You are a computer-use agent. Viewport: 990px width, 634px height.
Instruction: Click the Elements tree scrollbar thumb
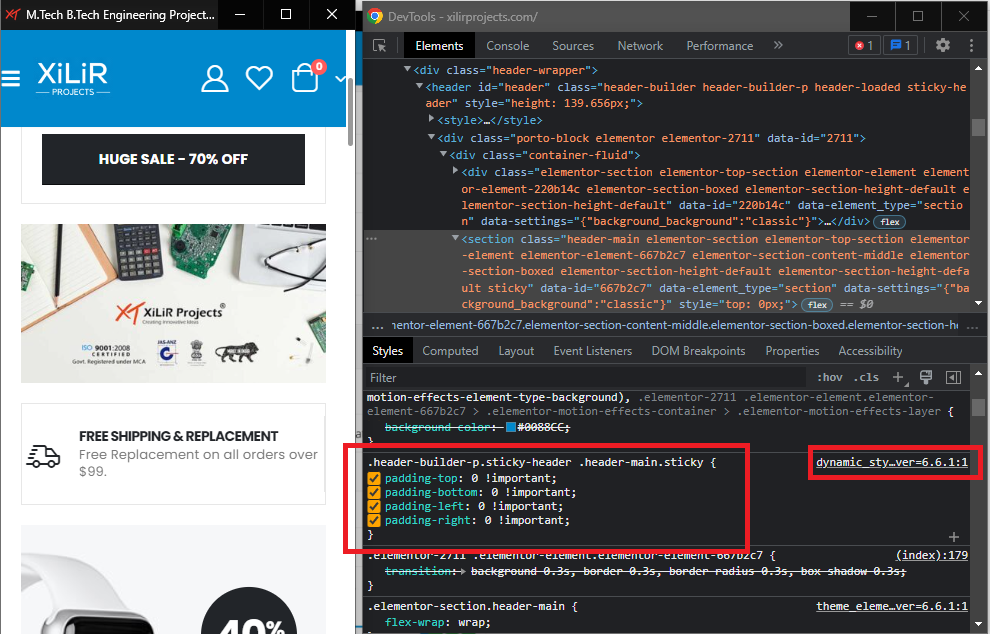click(978, 127)
